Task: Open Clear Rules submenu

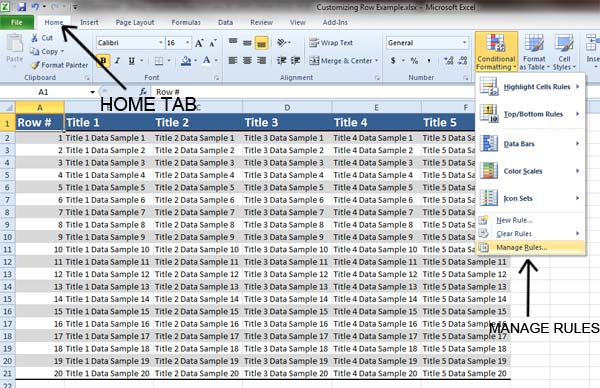Action: pos(530,233)
